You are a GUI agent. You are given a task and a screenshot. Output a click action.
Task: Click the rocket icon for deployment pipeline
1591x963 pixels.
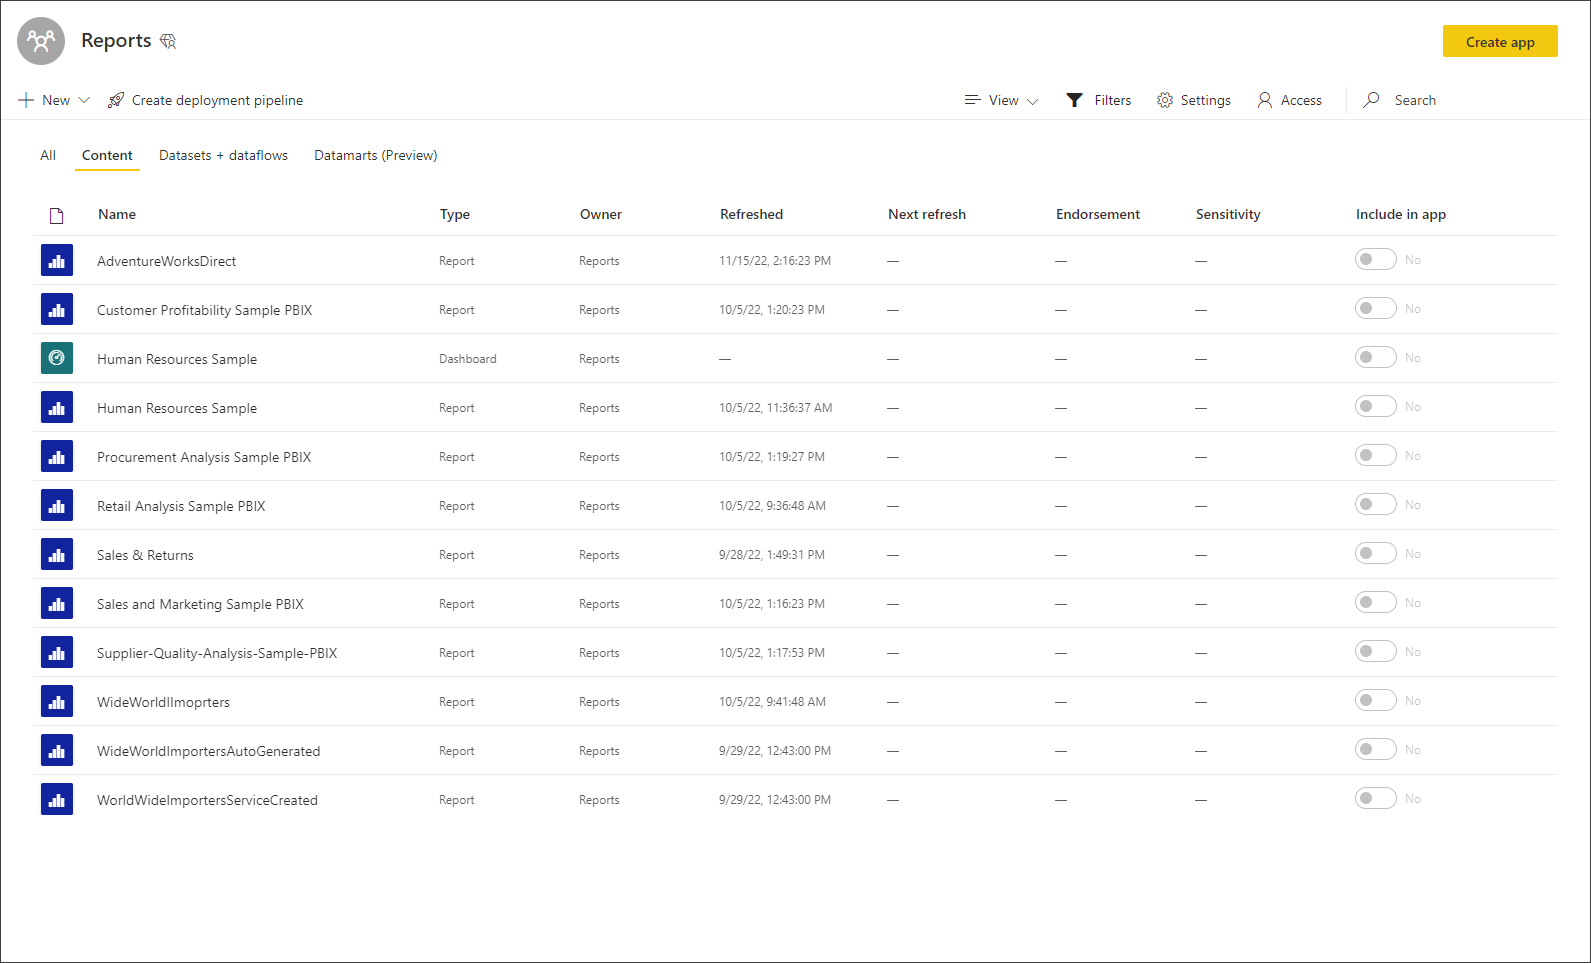pyautogui.click(x=116, y=100)
